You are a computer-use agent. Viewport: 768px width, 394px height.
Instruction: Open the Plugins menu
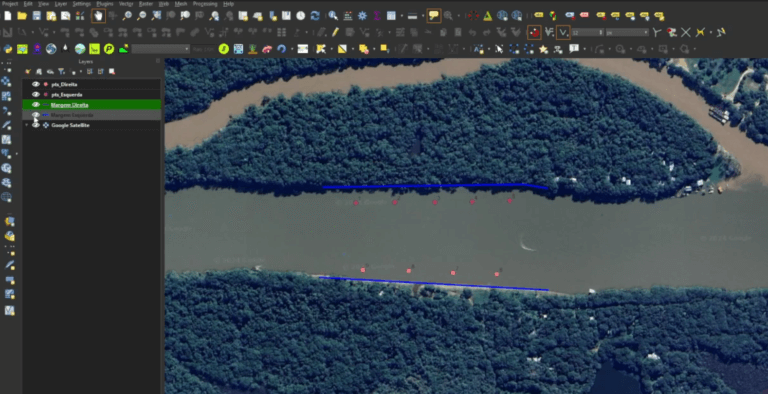105,3
